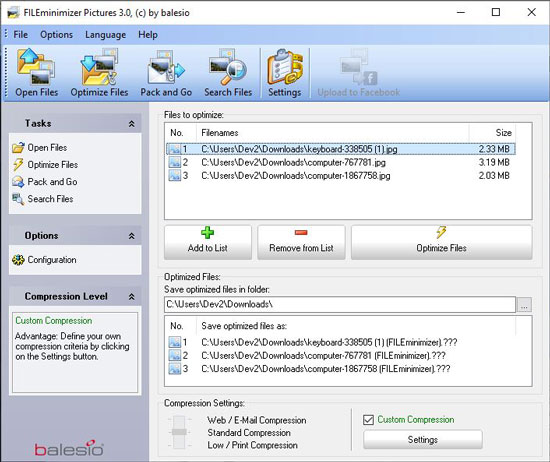The image size is (550, 462).
Task: Click the Remove from List button
Action: click(x=301, y=242)
